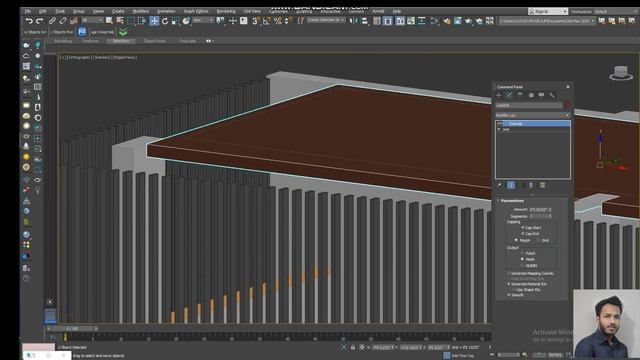
Task: Open the Create tab in Command Panel
Action: pos(499,95)
